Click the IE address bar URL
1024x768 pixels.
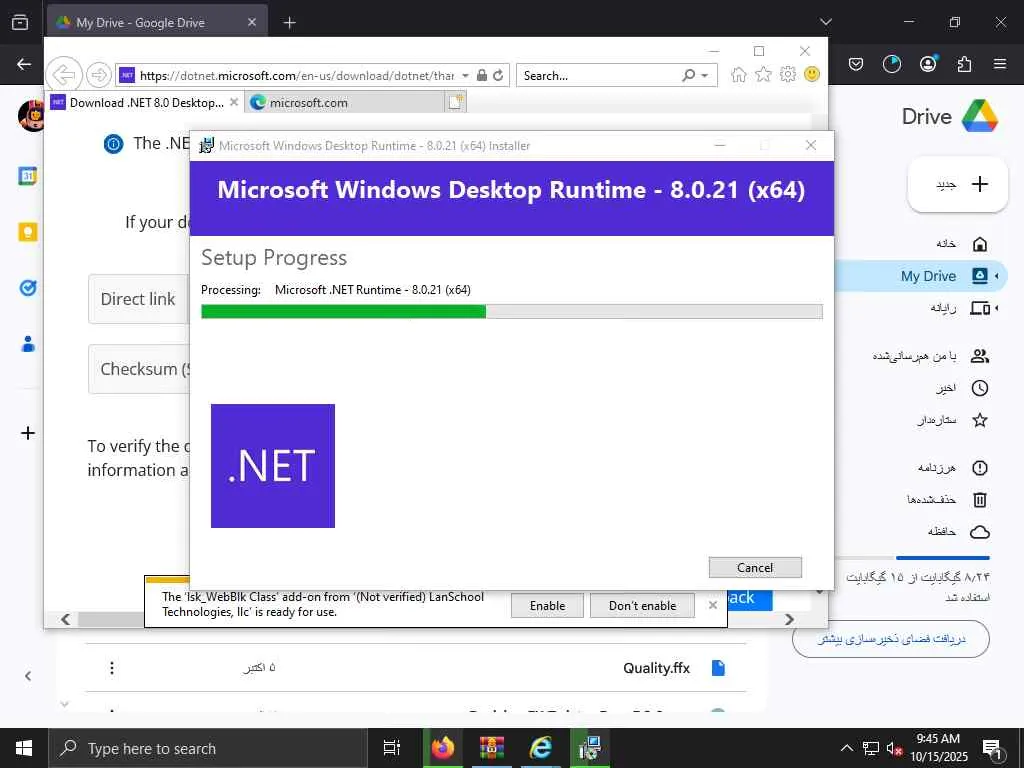point(296,76)
